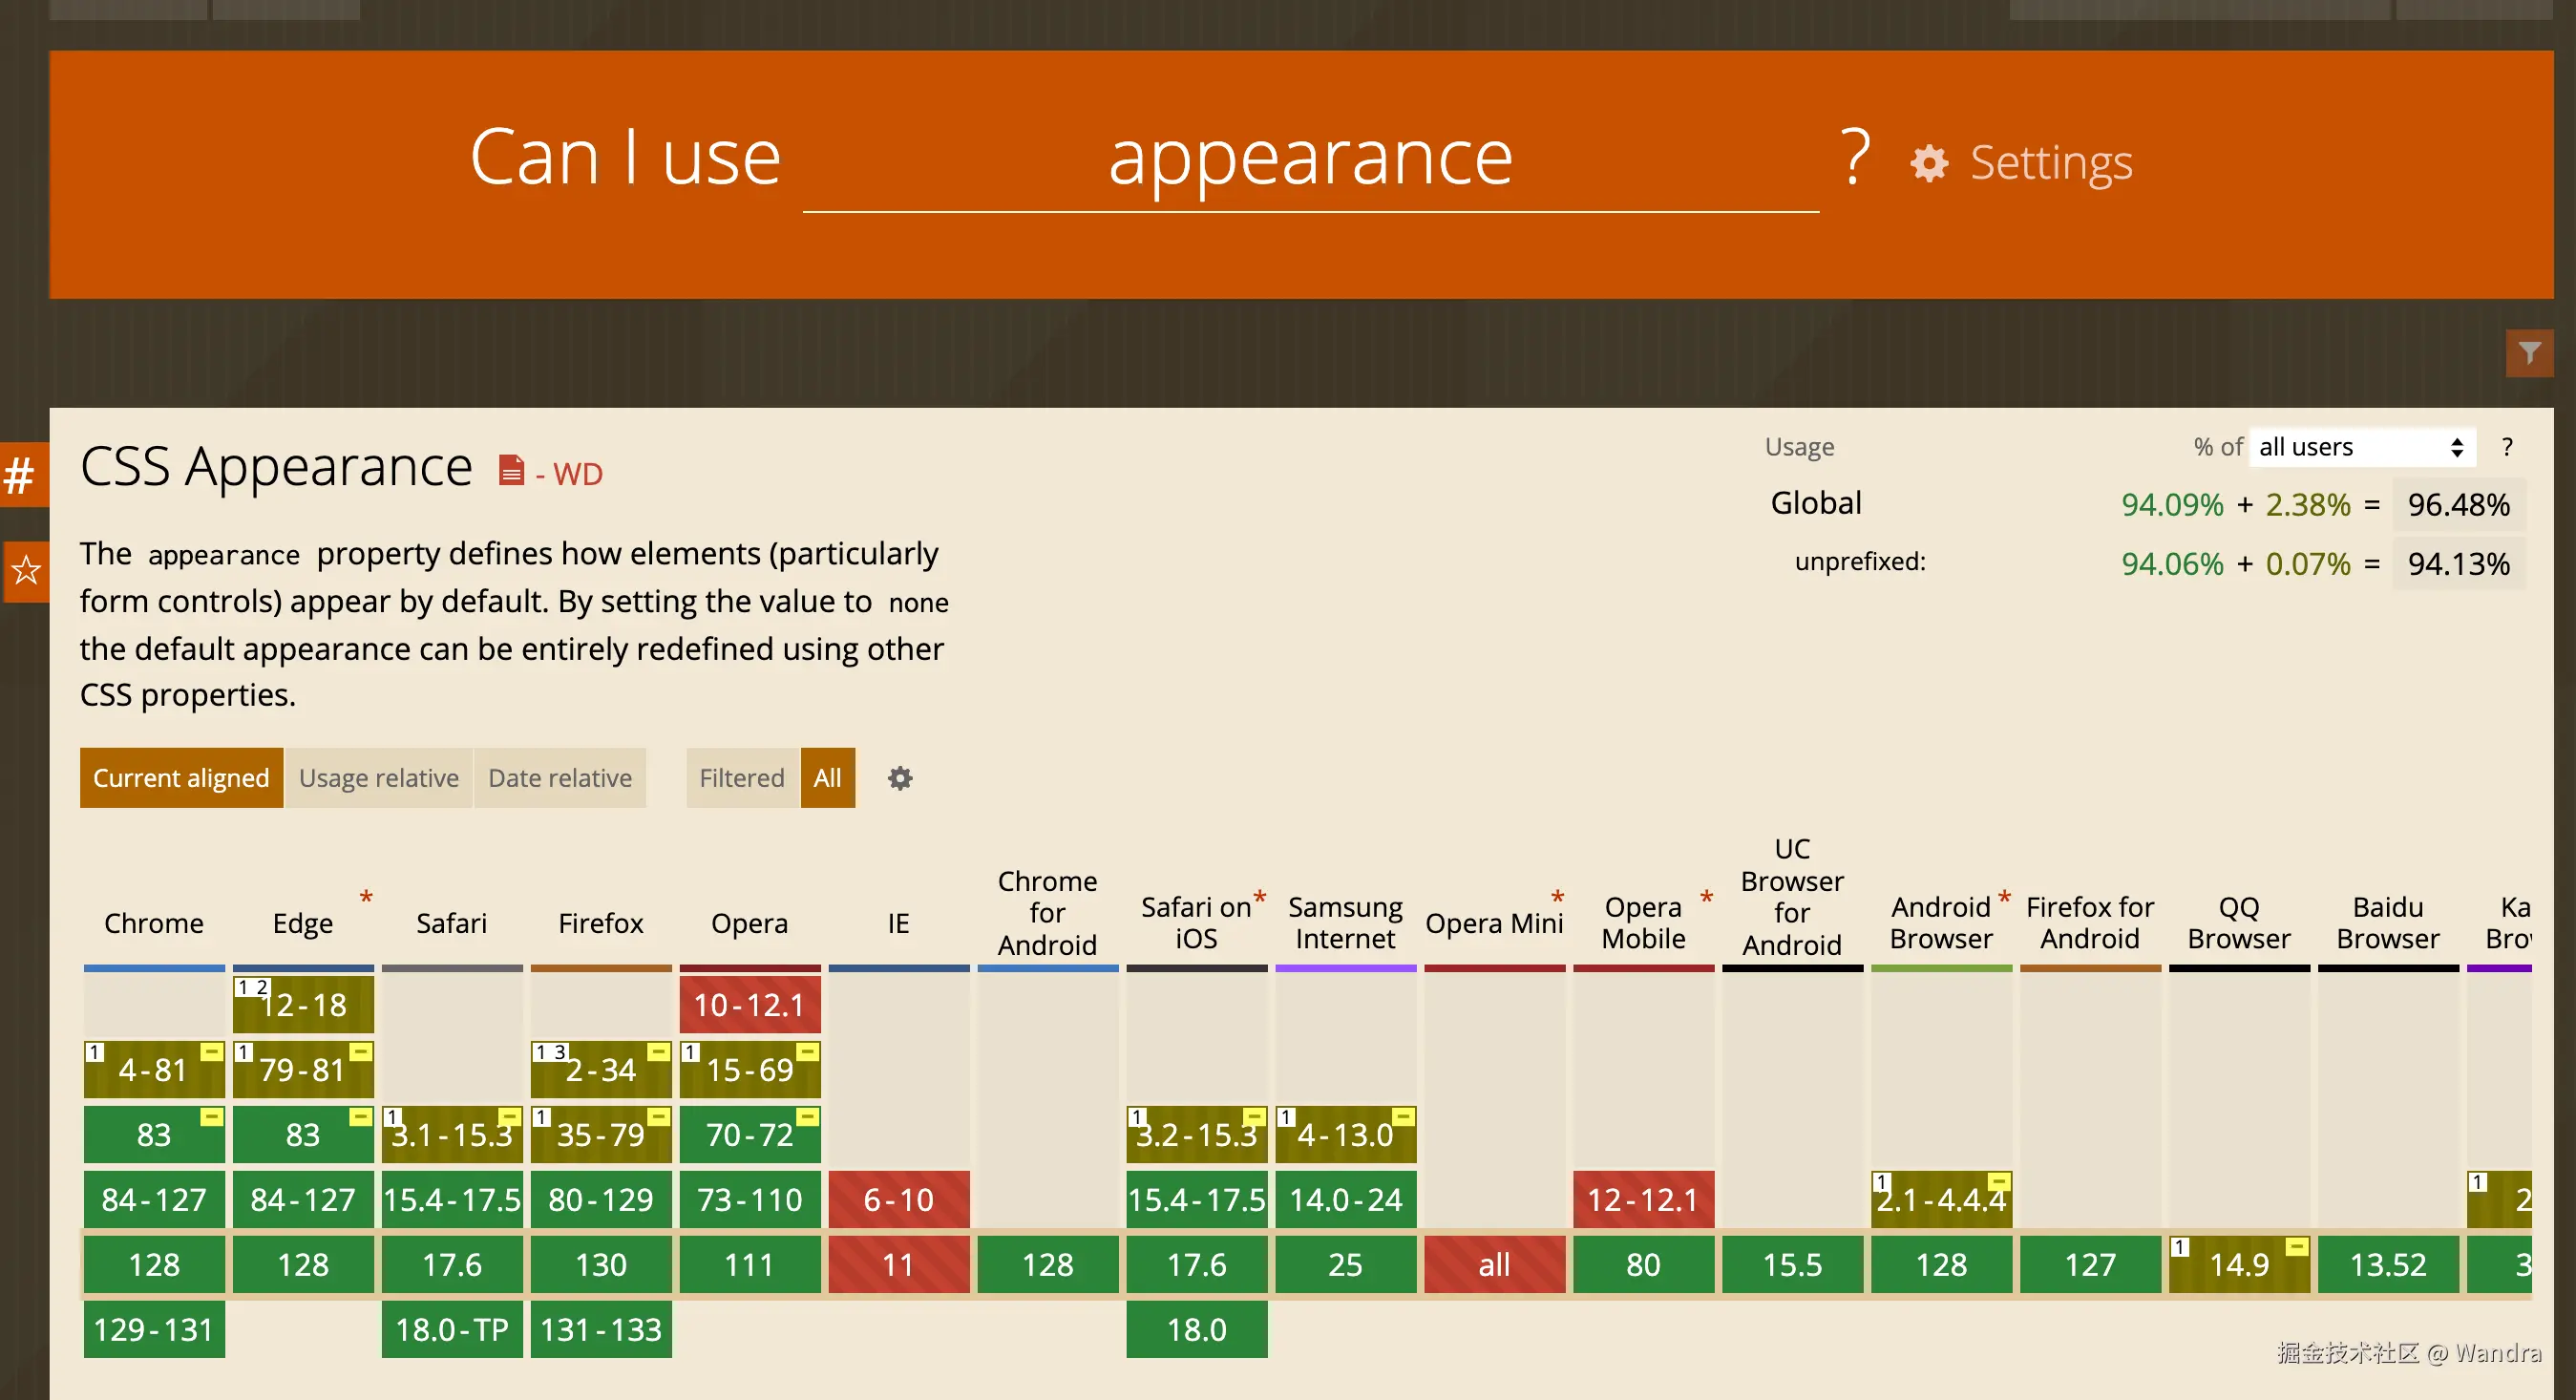
Task: Select the Current aligned tab
Action: (181, 778)
